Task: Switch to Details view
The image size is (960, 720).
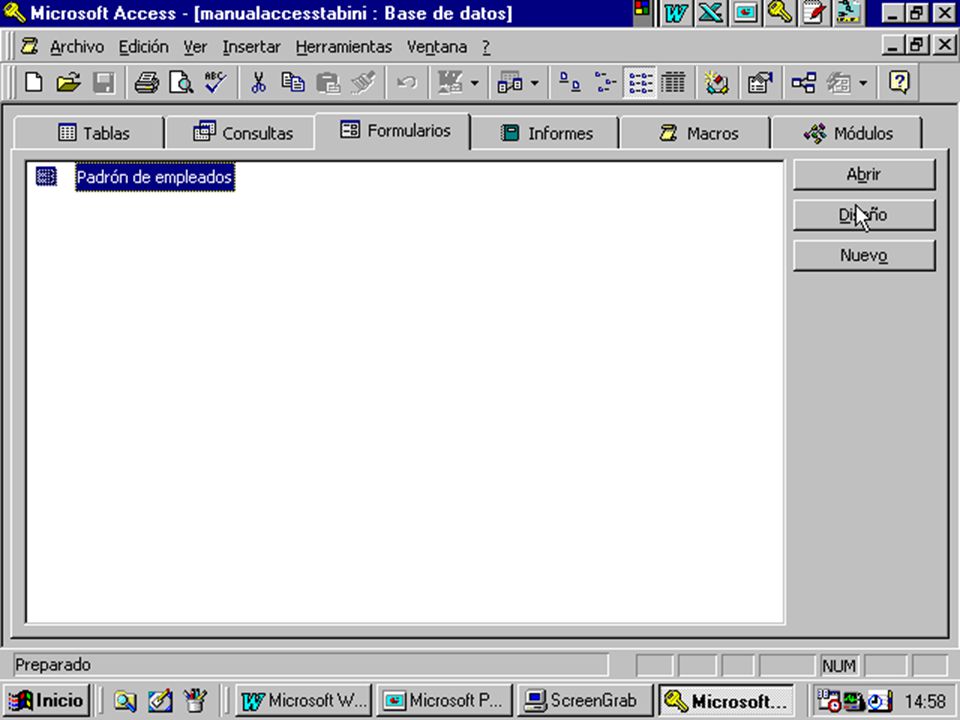Action: (673, 82)
